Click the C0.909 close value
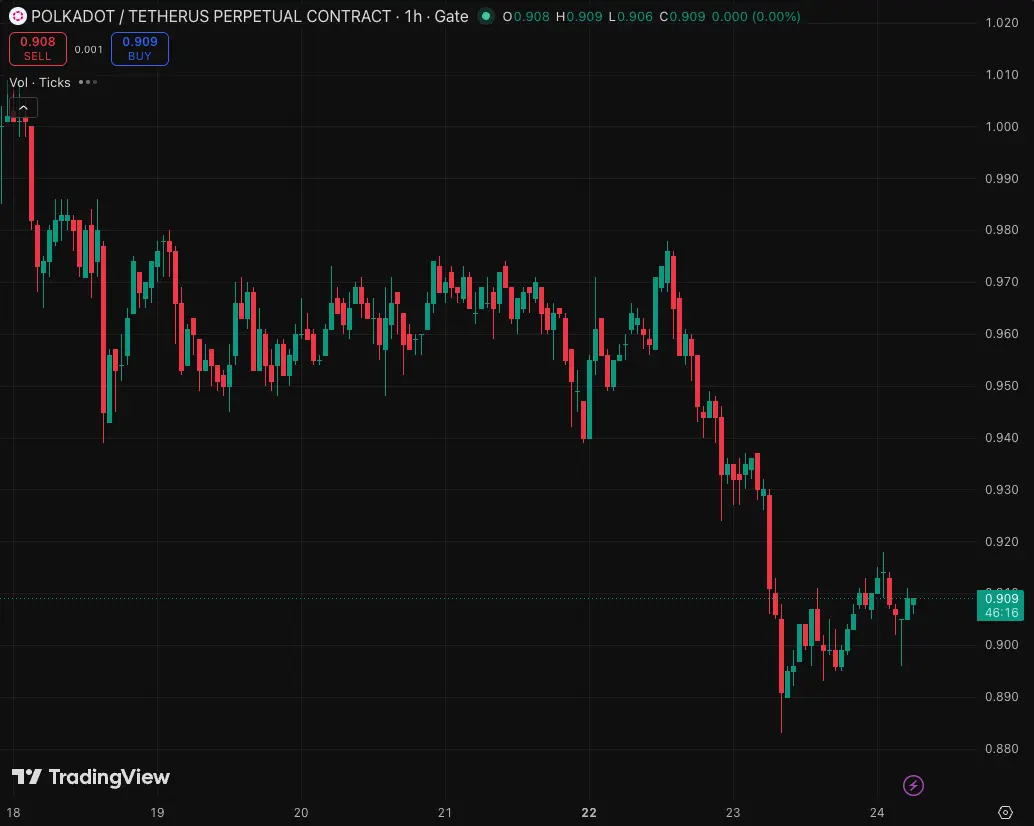The height and width of the screenshot is (826, 1034). (682, 16)
